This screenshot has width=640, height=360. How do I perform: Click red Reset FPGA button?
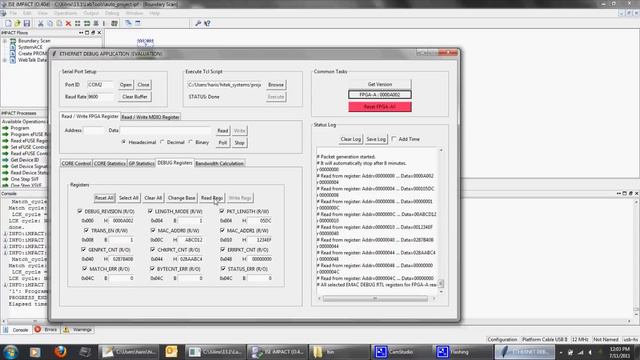point(380,107)
